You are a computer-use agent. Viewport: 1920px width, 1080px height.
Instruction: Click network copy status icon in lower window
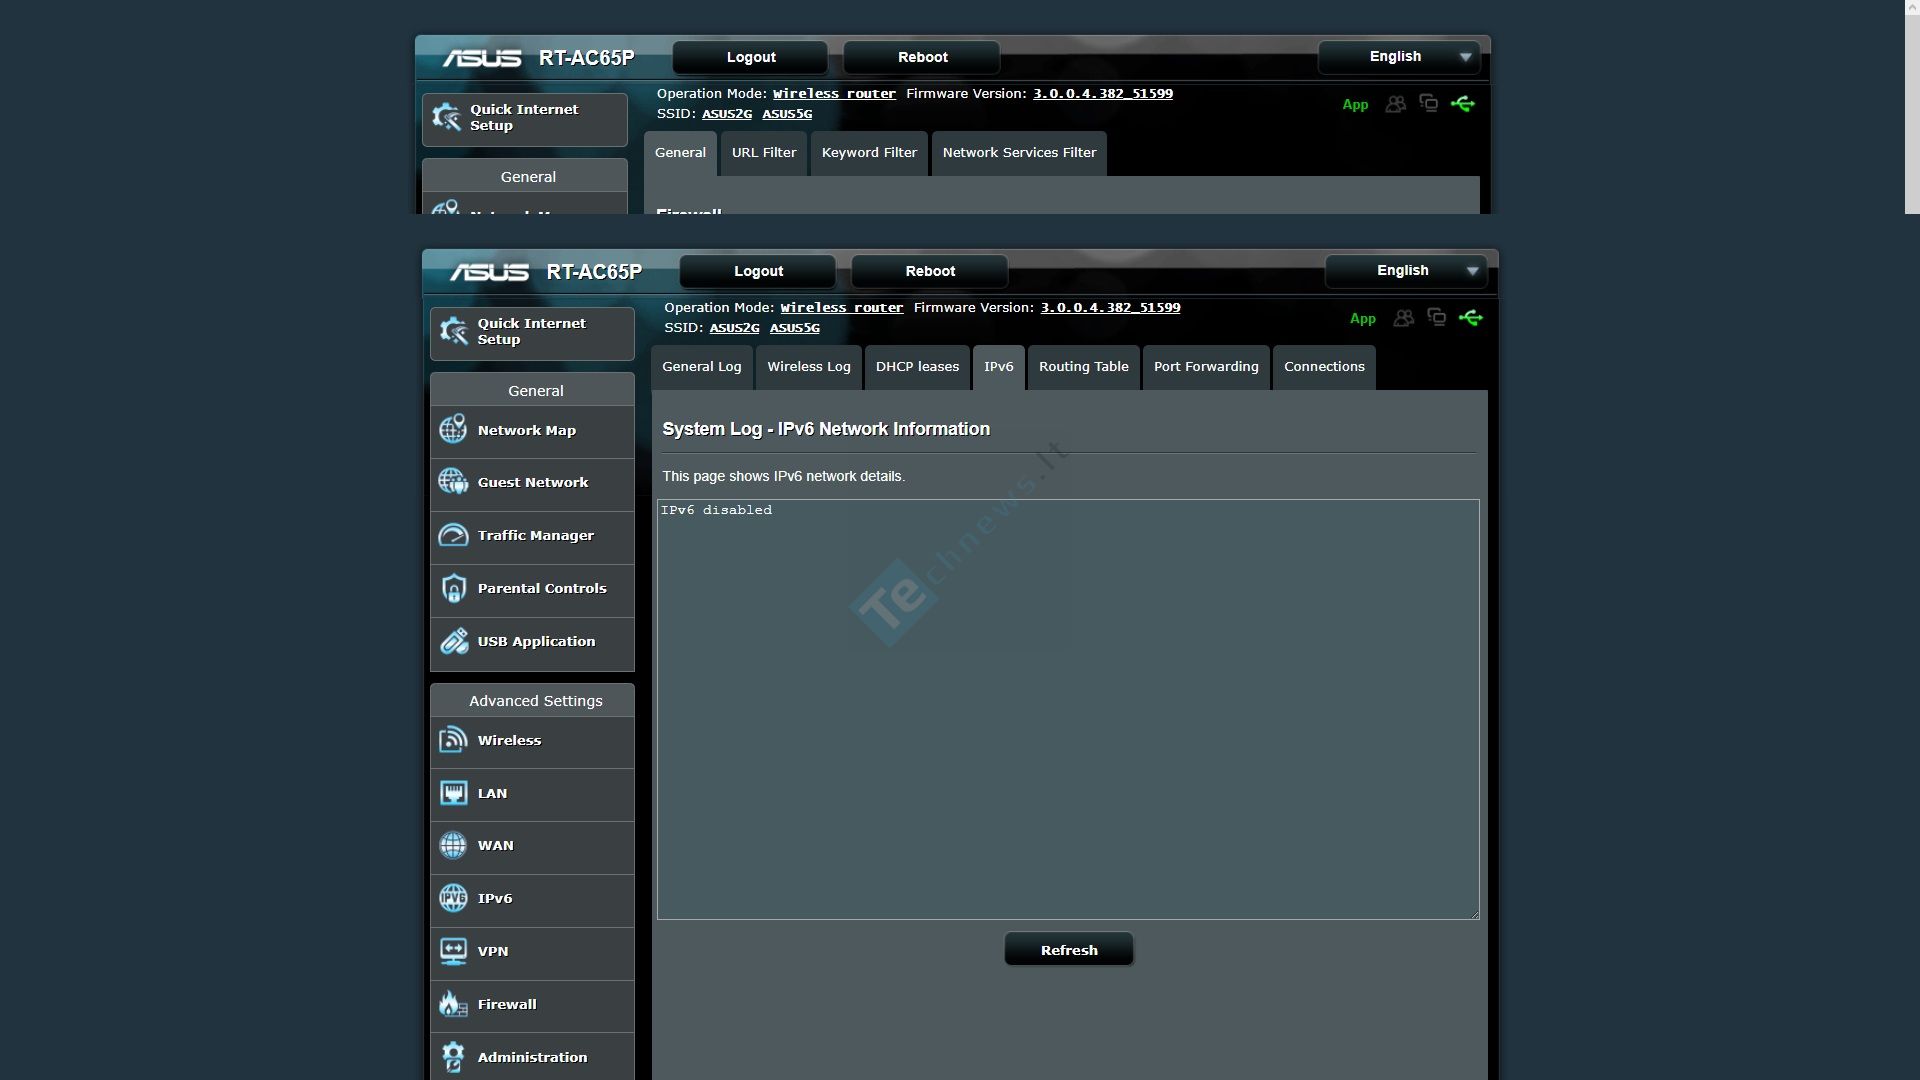point(1437,317)
